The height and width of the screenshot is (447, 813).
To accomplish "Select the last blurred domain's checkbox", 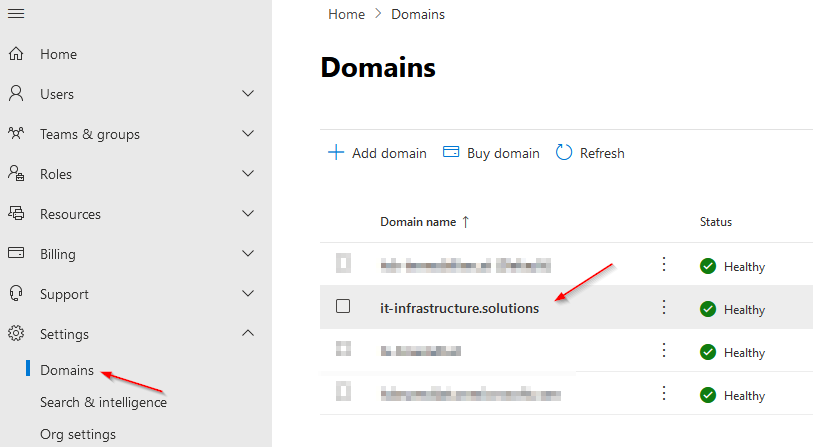I will [343, 392].
